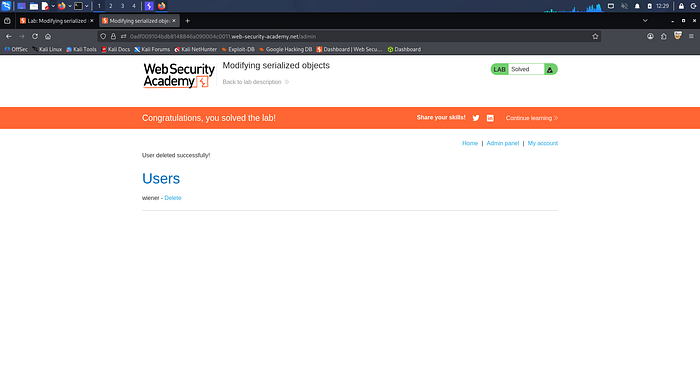This screenshot has height=366, width=700.
Task: Open the My account link
Action: tap(543, 143)
